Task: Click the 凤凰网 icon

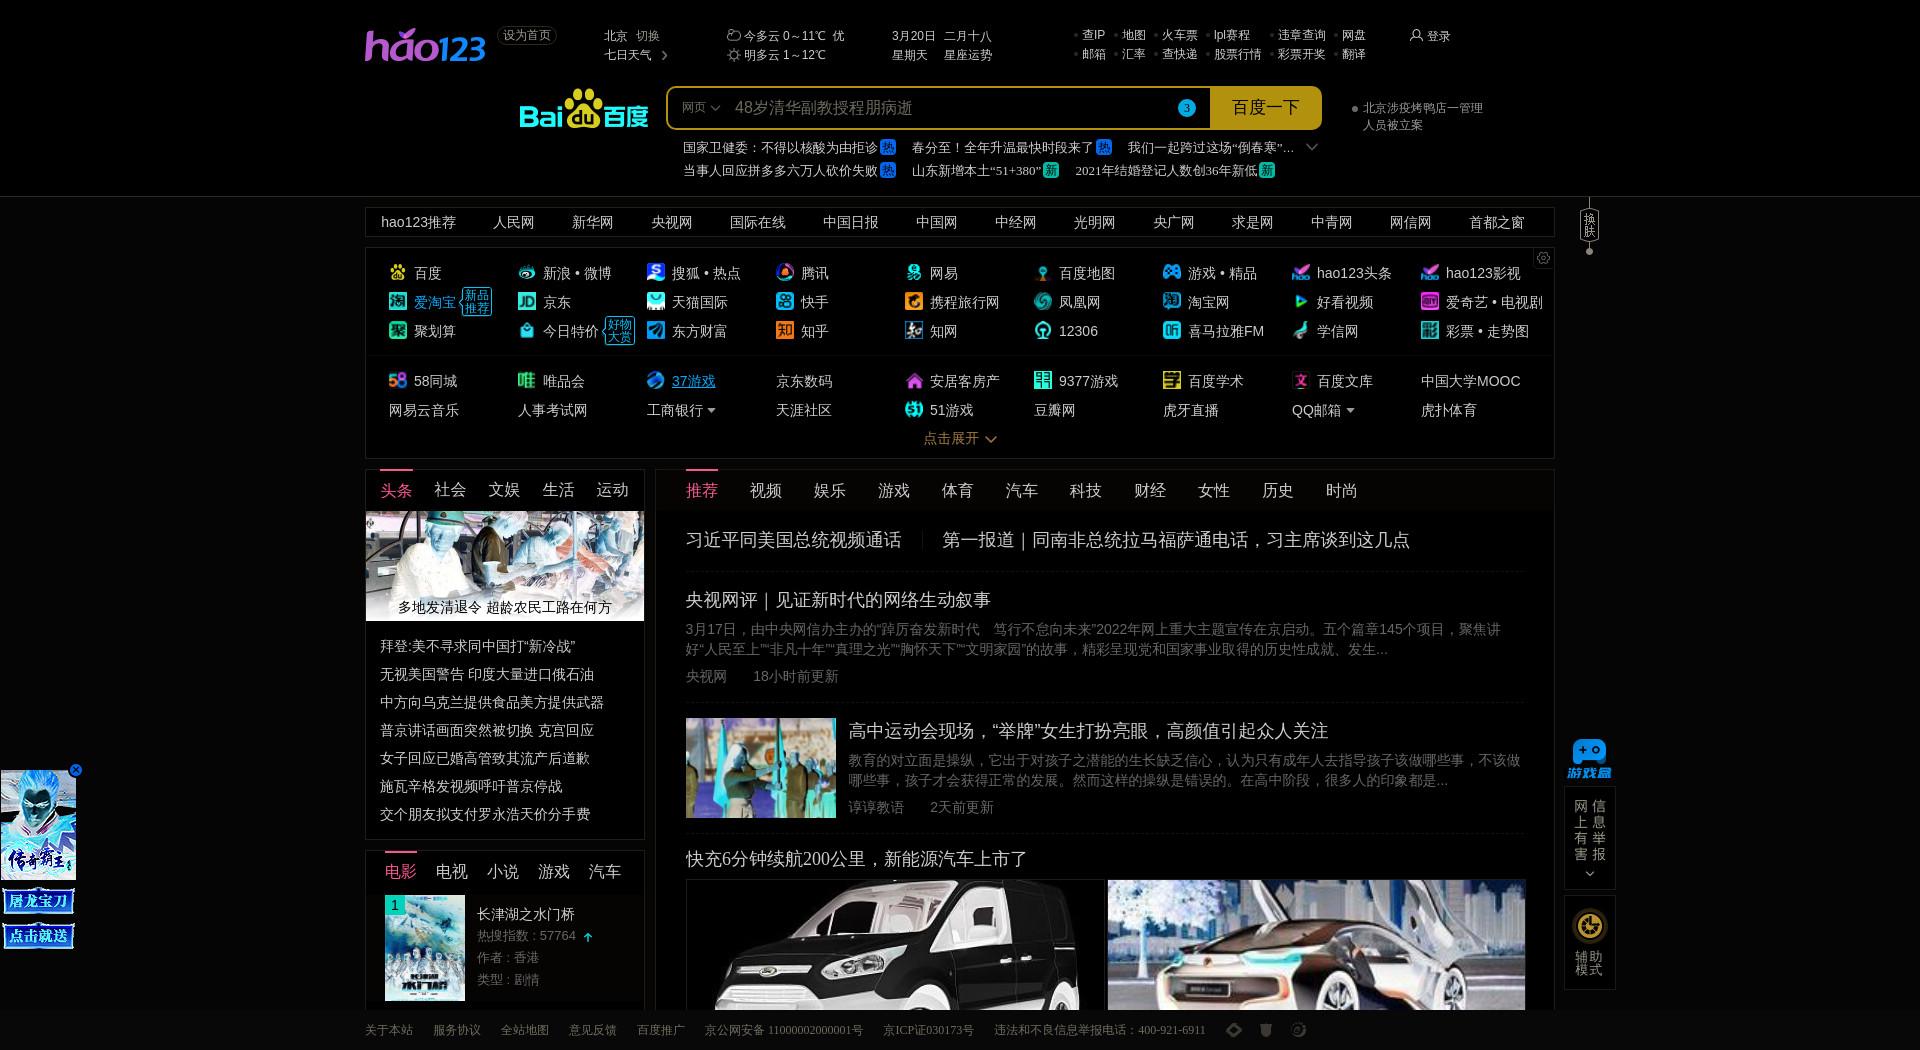Action: (x=1042, y=301)
